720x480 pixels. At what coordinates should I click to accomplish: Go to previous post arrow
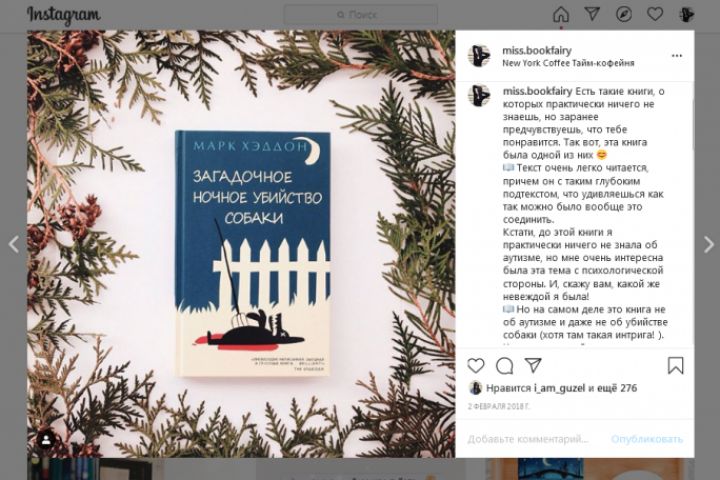click(14, 244)
